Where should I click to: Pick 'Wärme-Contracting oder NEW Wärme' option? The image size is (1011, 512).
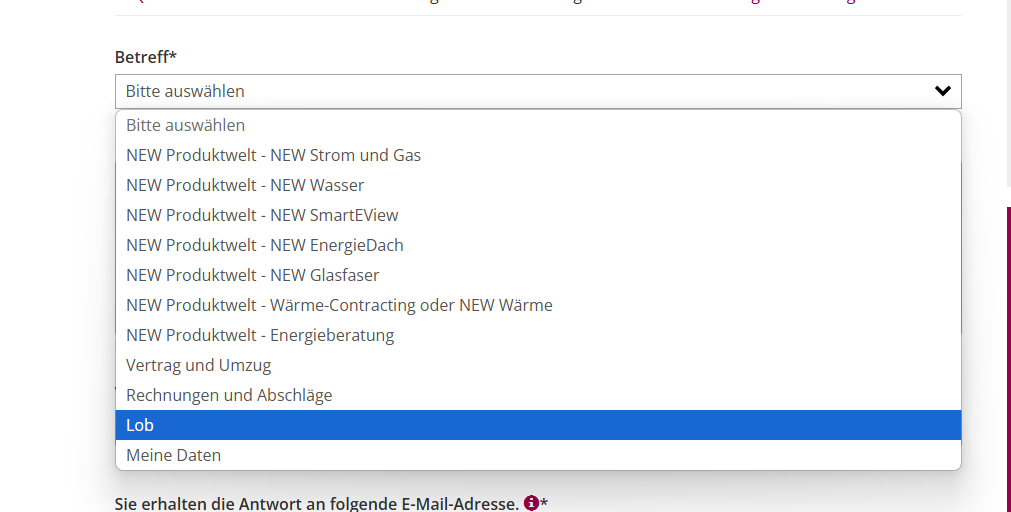(x=339, y=305)
